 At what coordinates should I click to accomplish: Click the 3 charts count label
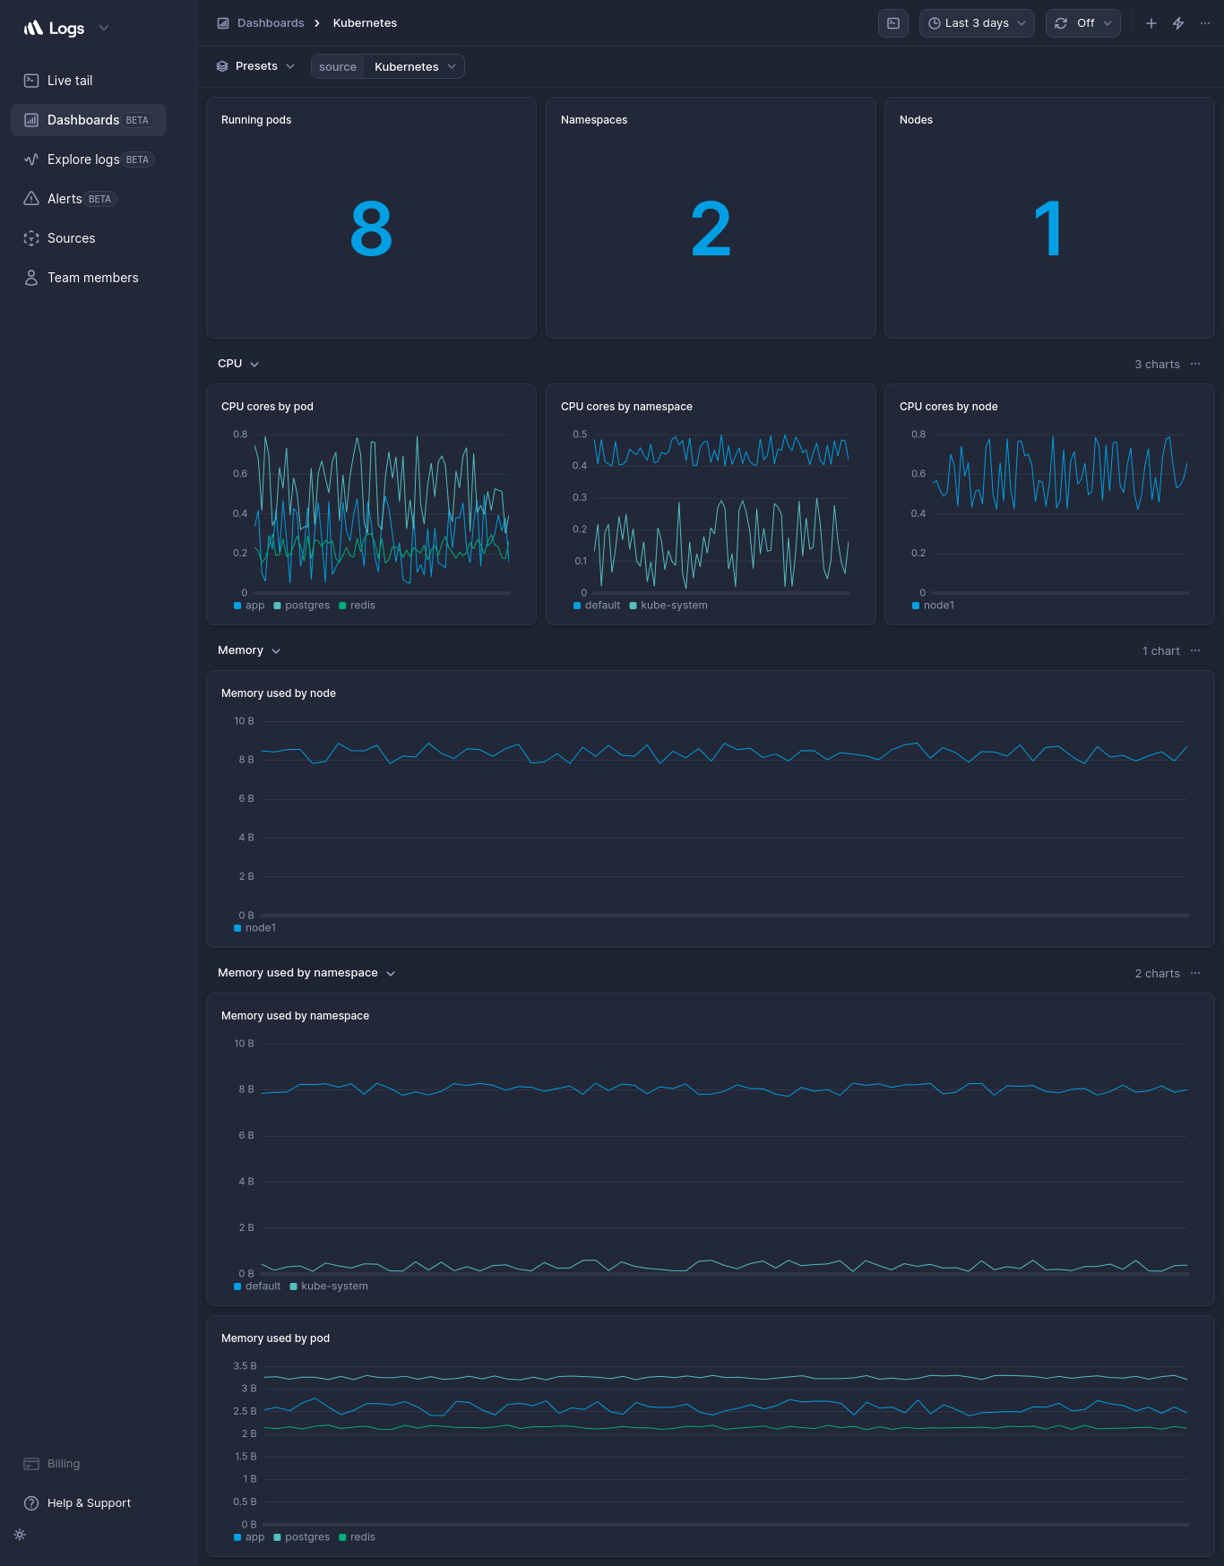pos(1157,364)
